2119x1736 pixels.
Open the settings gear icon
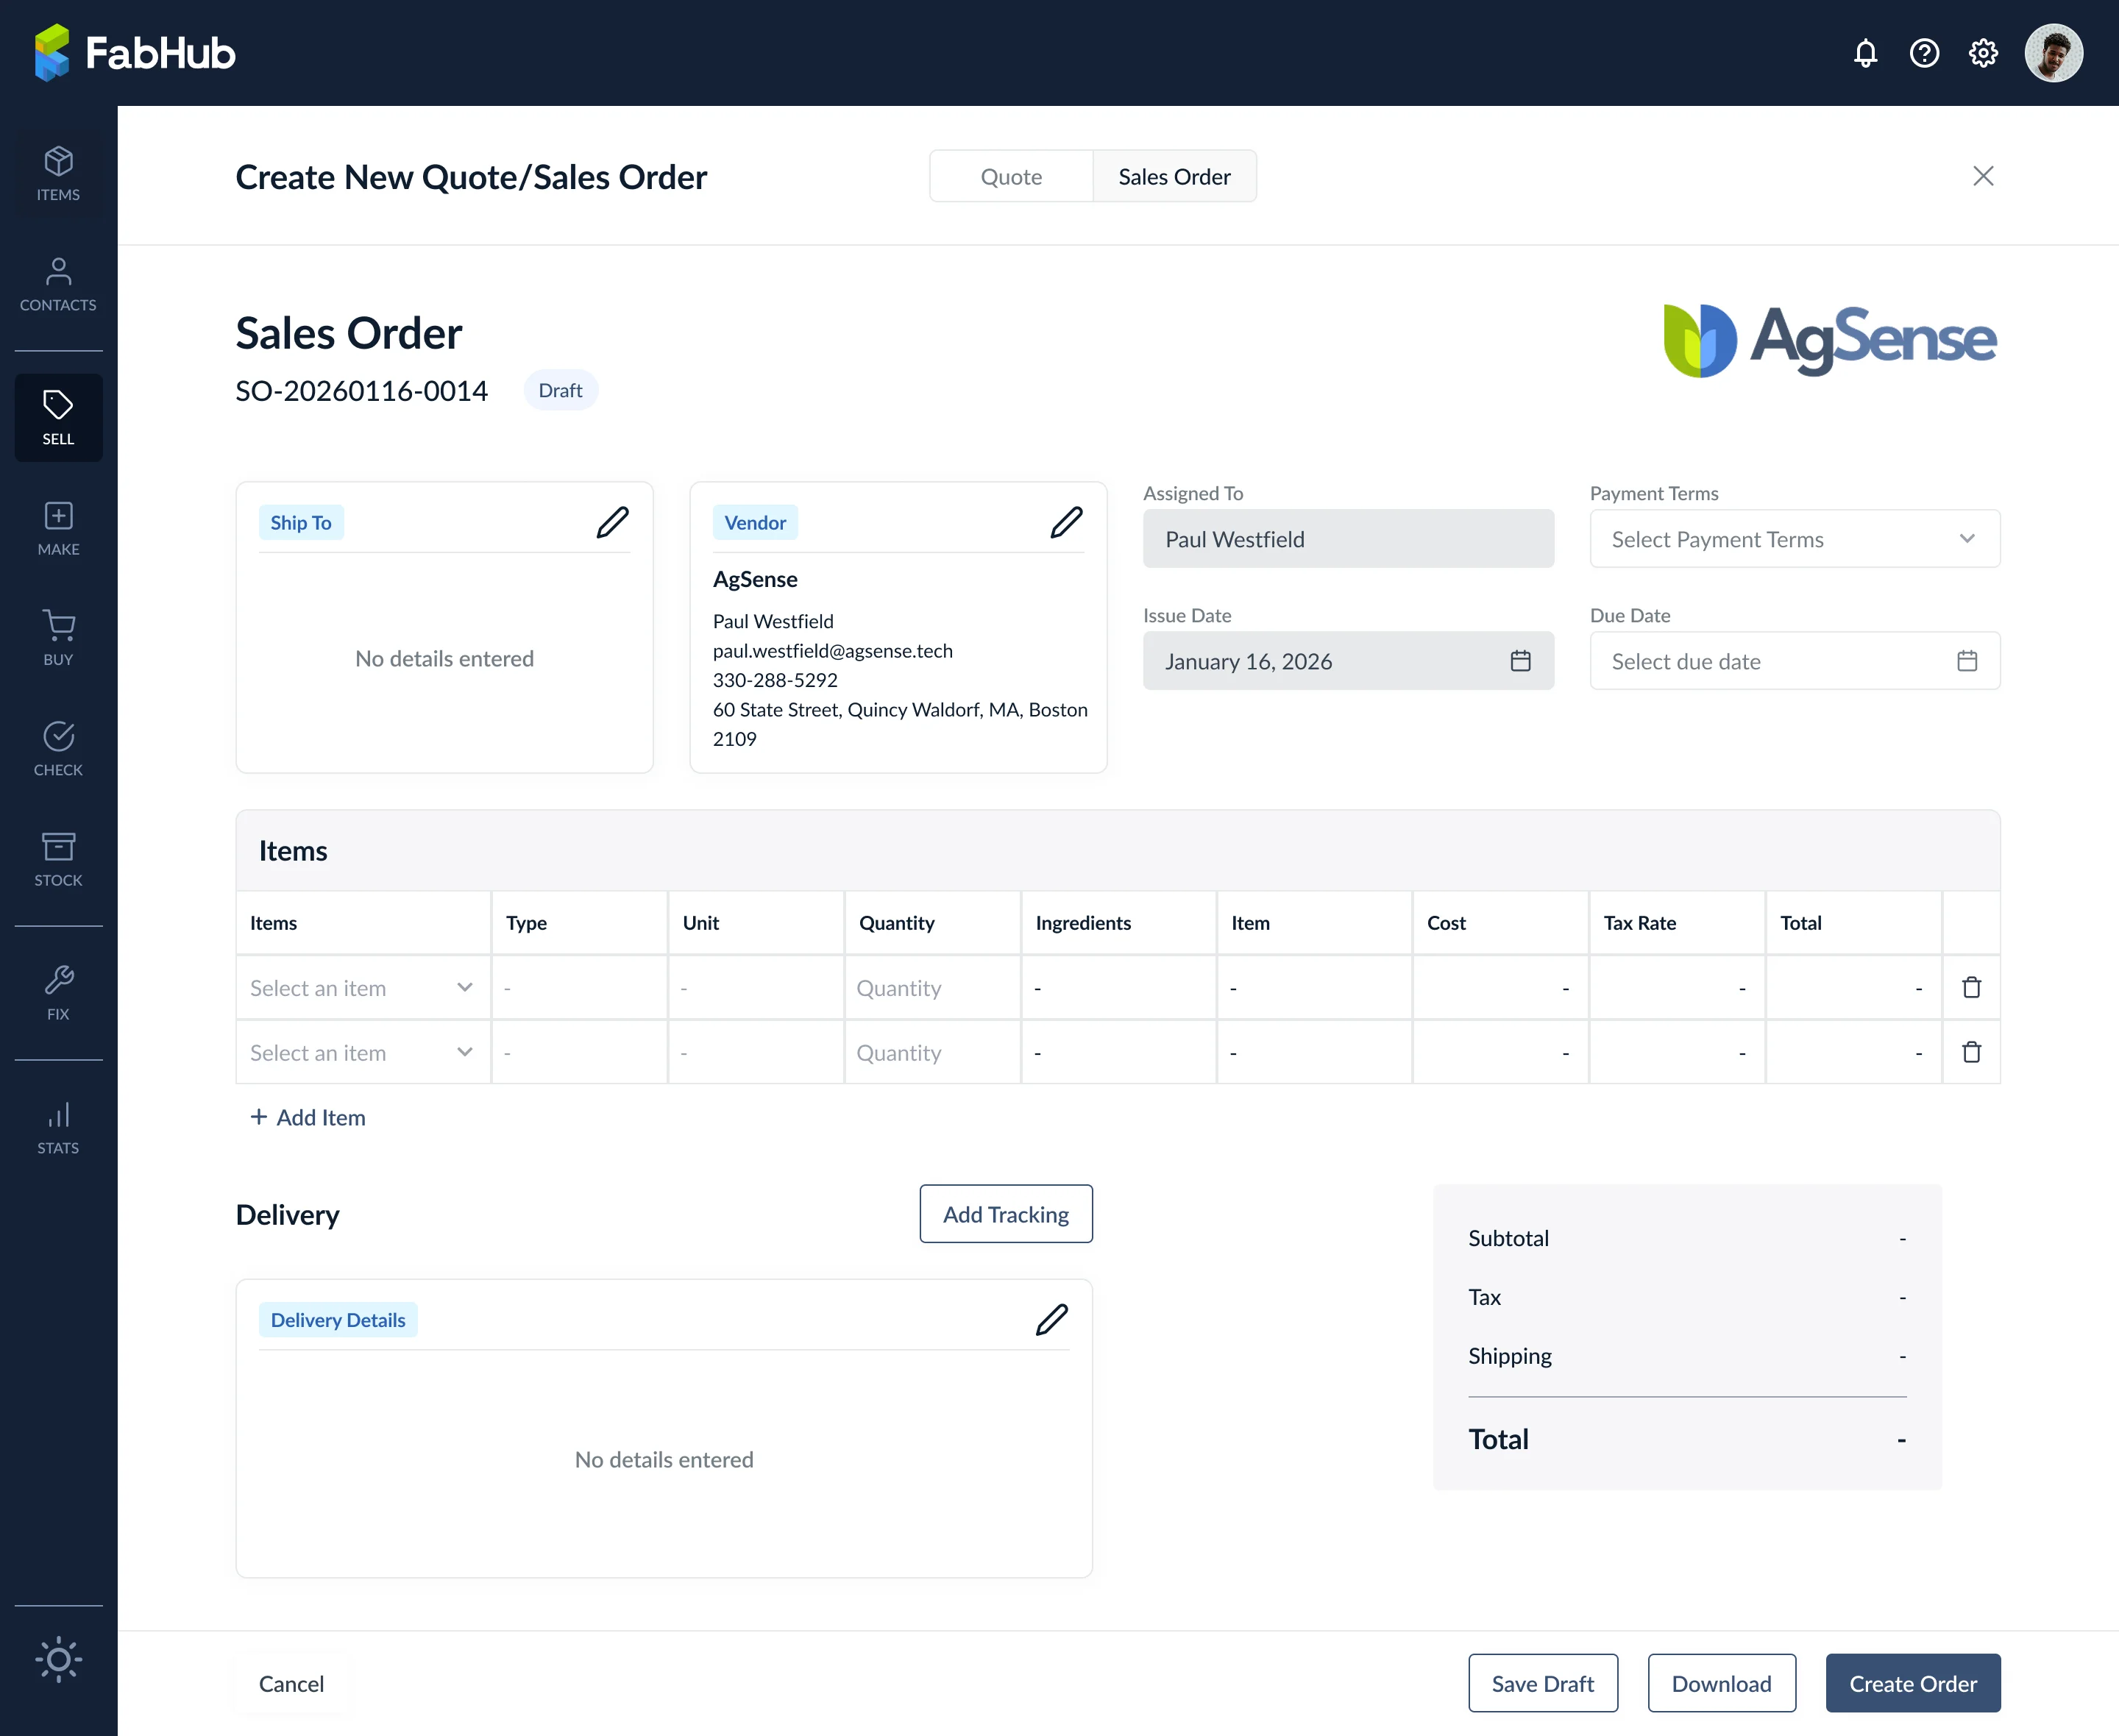[x=1983, y=53]
